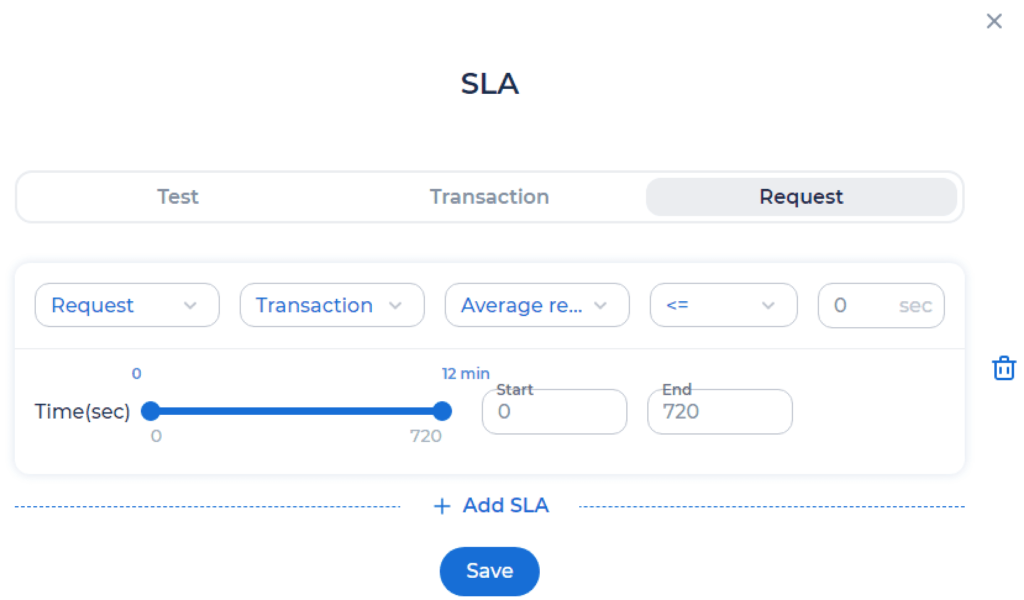Close the SLA dialog
The width and height of the screenshot is (1024, 600).
pos(994,21)
